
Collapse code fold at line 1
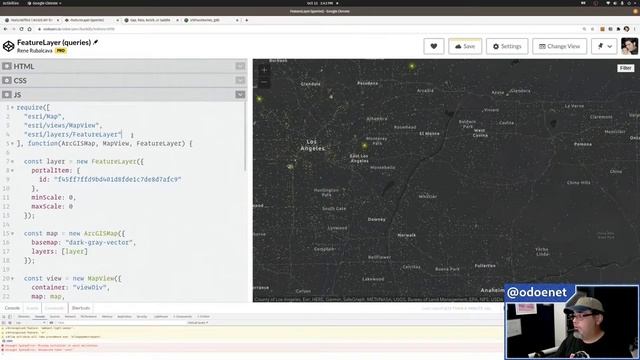[12, 108]
